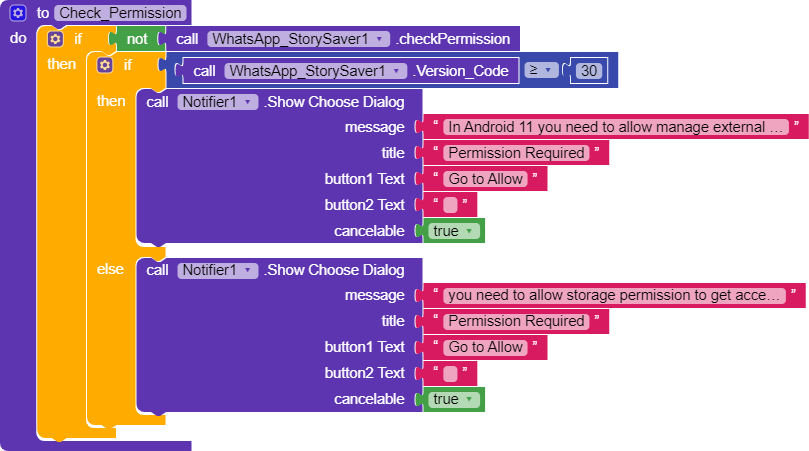Click the gear icon on the inner if block
This screenshot has width=809, height=451.
click(x=105, y=65)
